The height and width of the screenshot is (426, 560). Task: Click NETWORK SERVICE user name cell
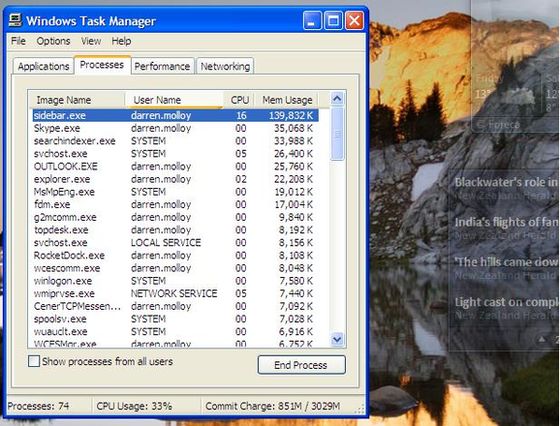click(x=174, y=294)
